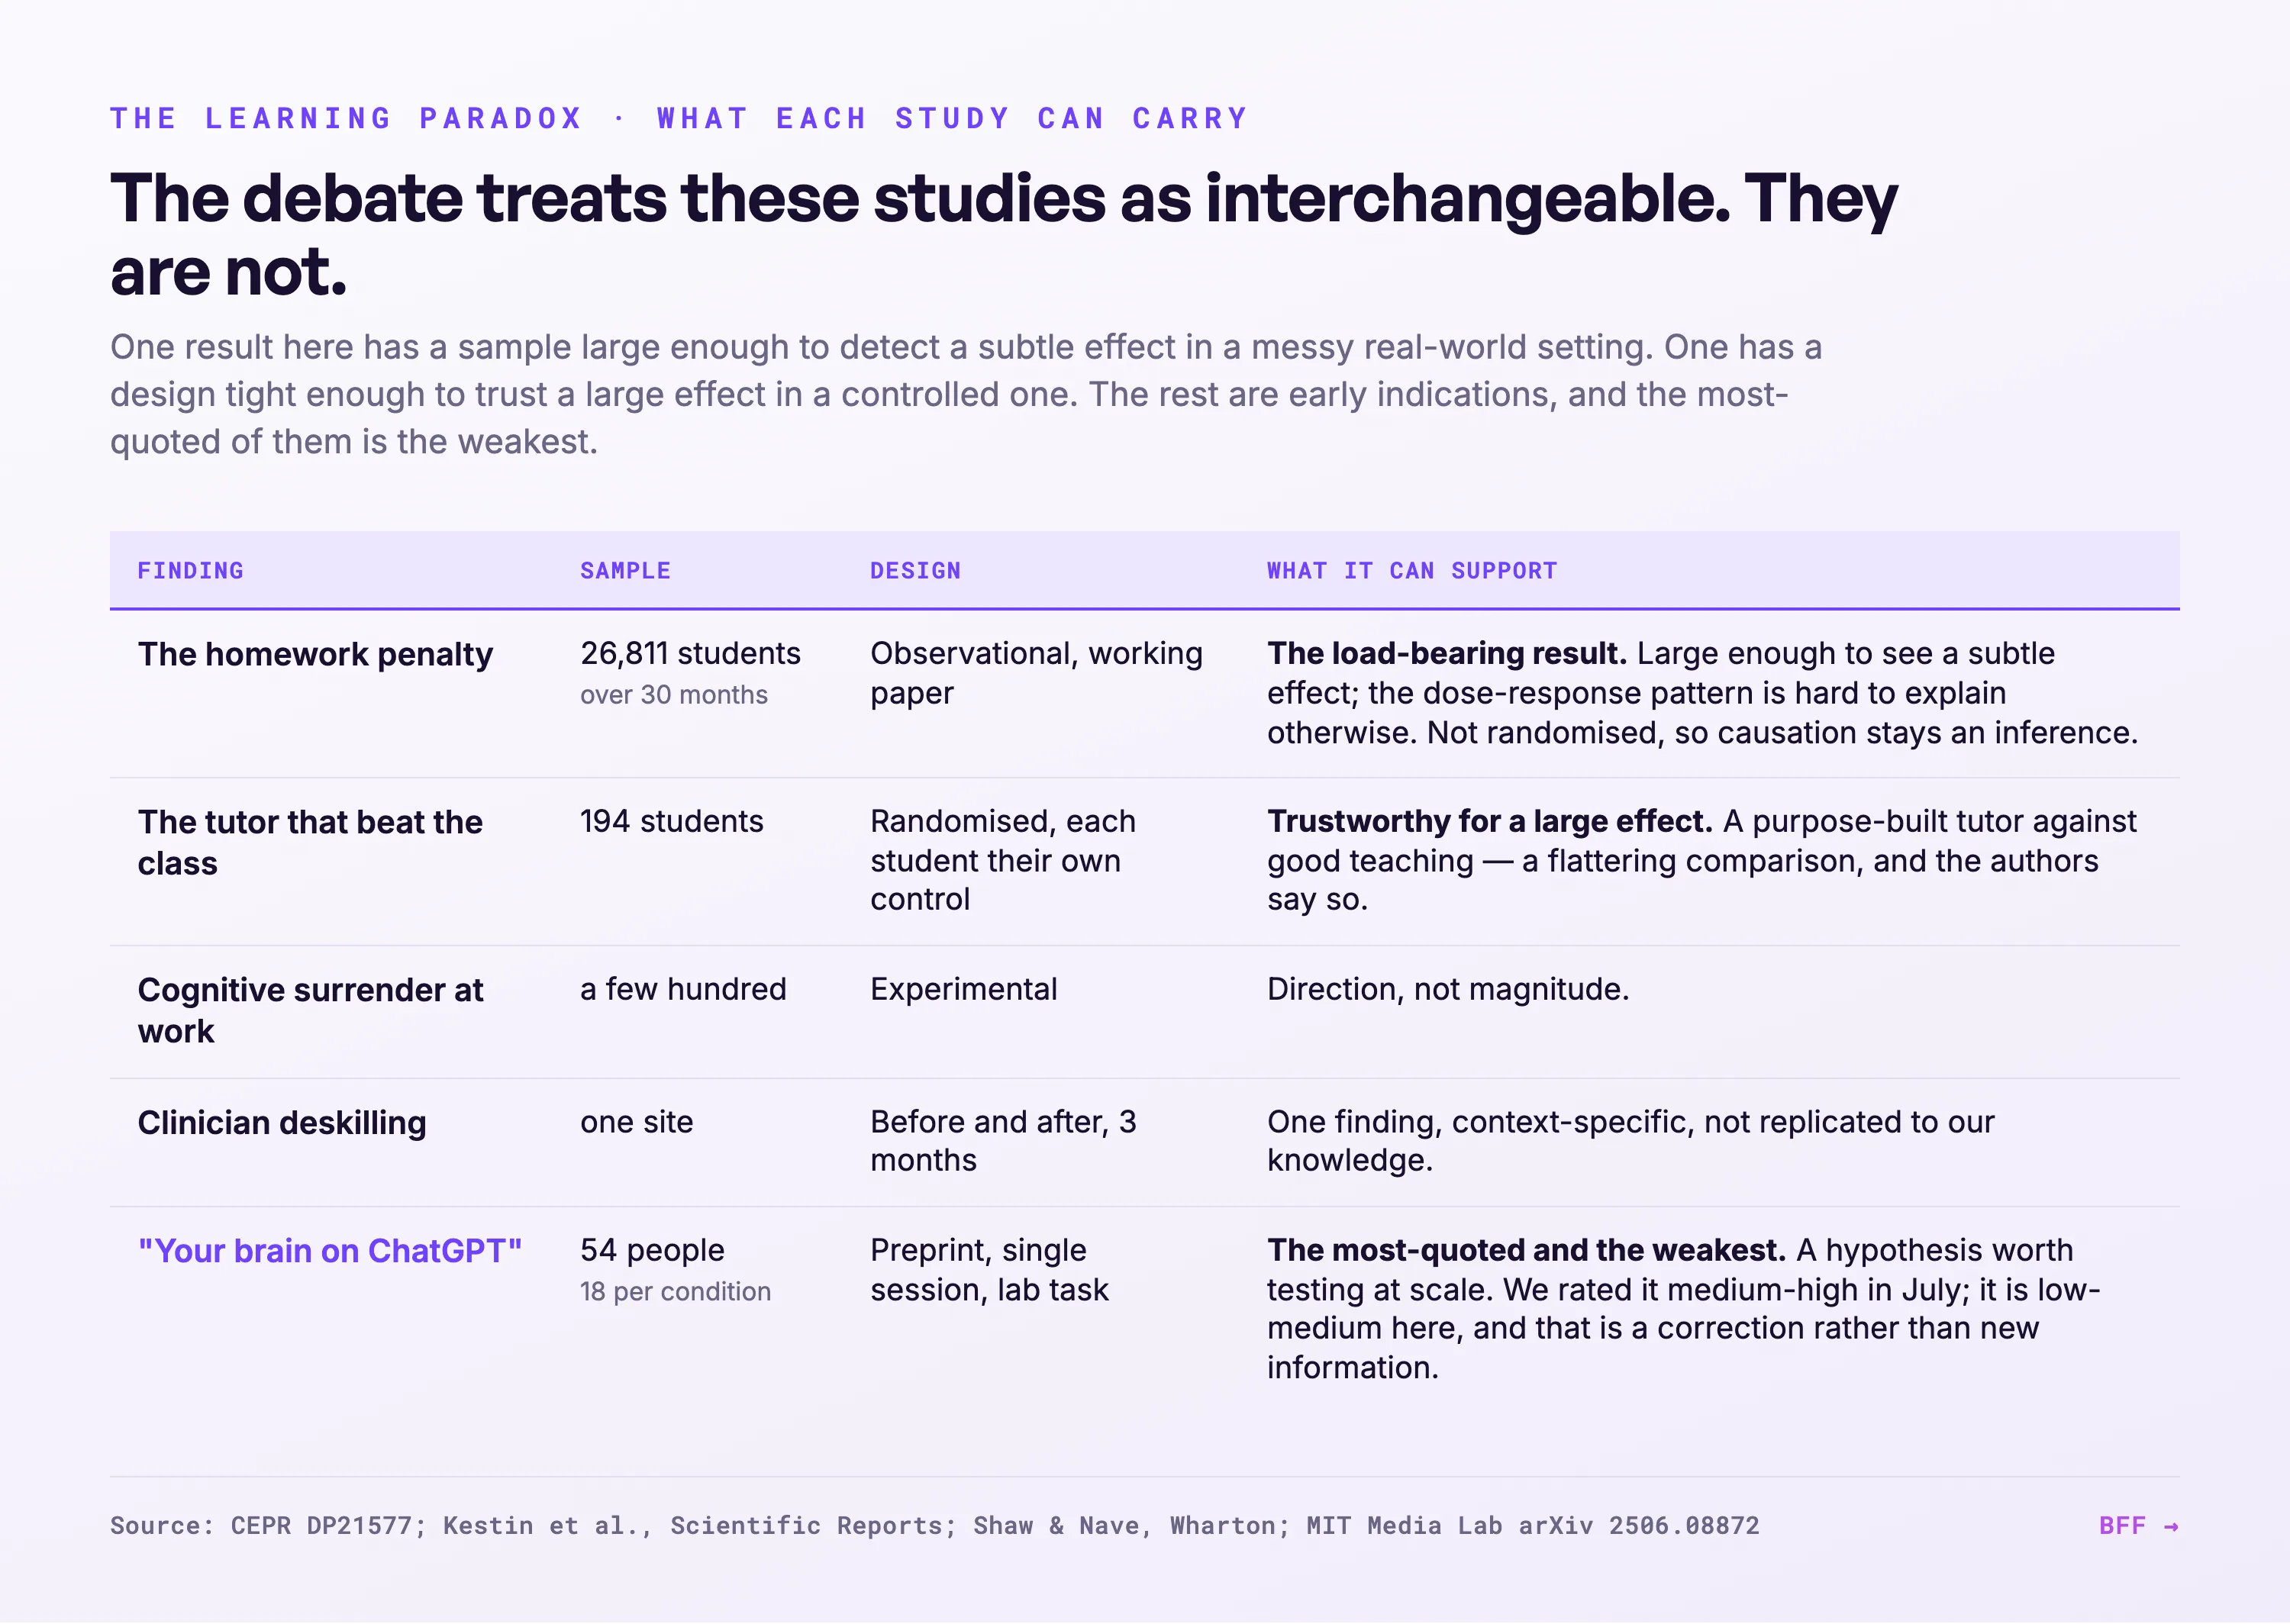Click "The most-quoted and the weakest." text
Viewport: 2290px width, 1624px height.
[1526, 1250]
